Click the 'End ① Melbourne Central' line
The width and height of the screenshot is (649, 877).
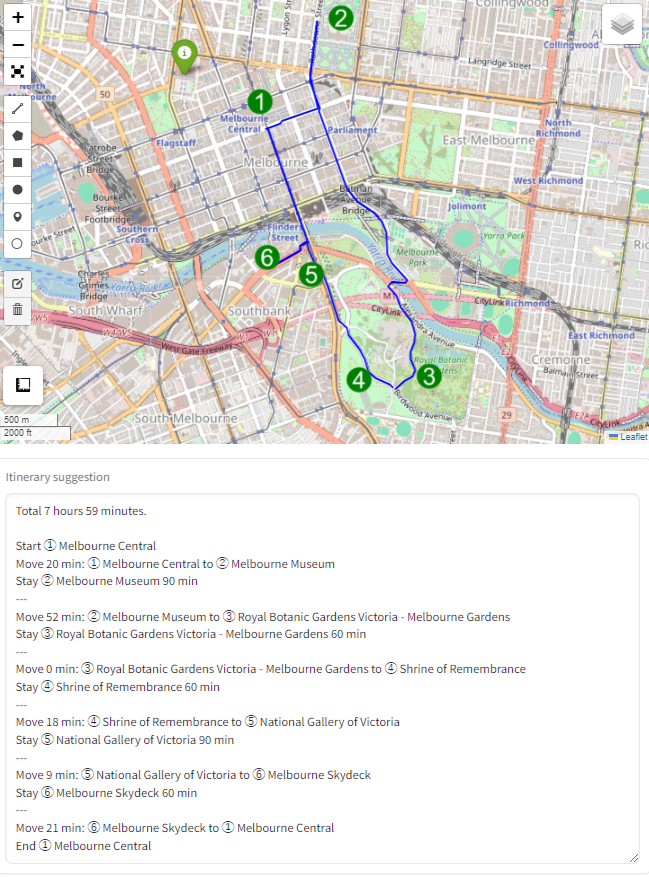83,846
